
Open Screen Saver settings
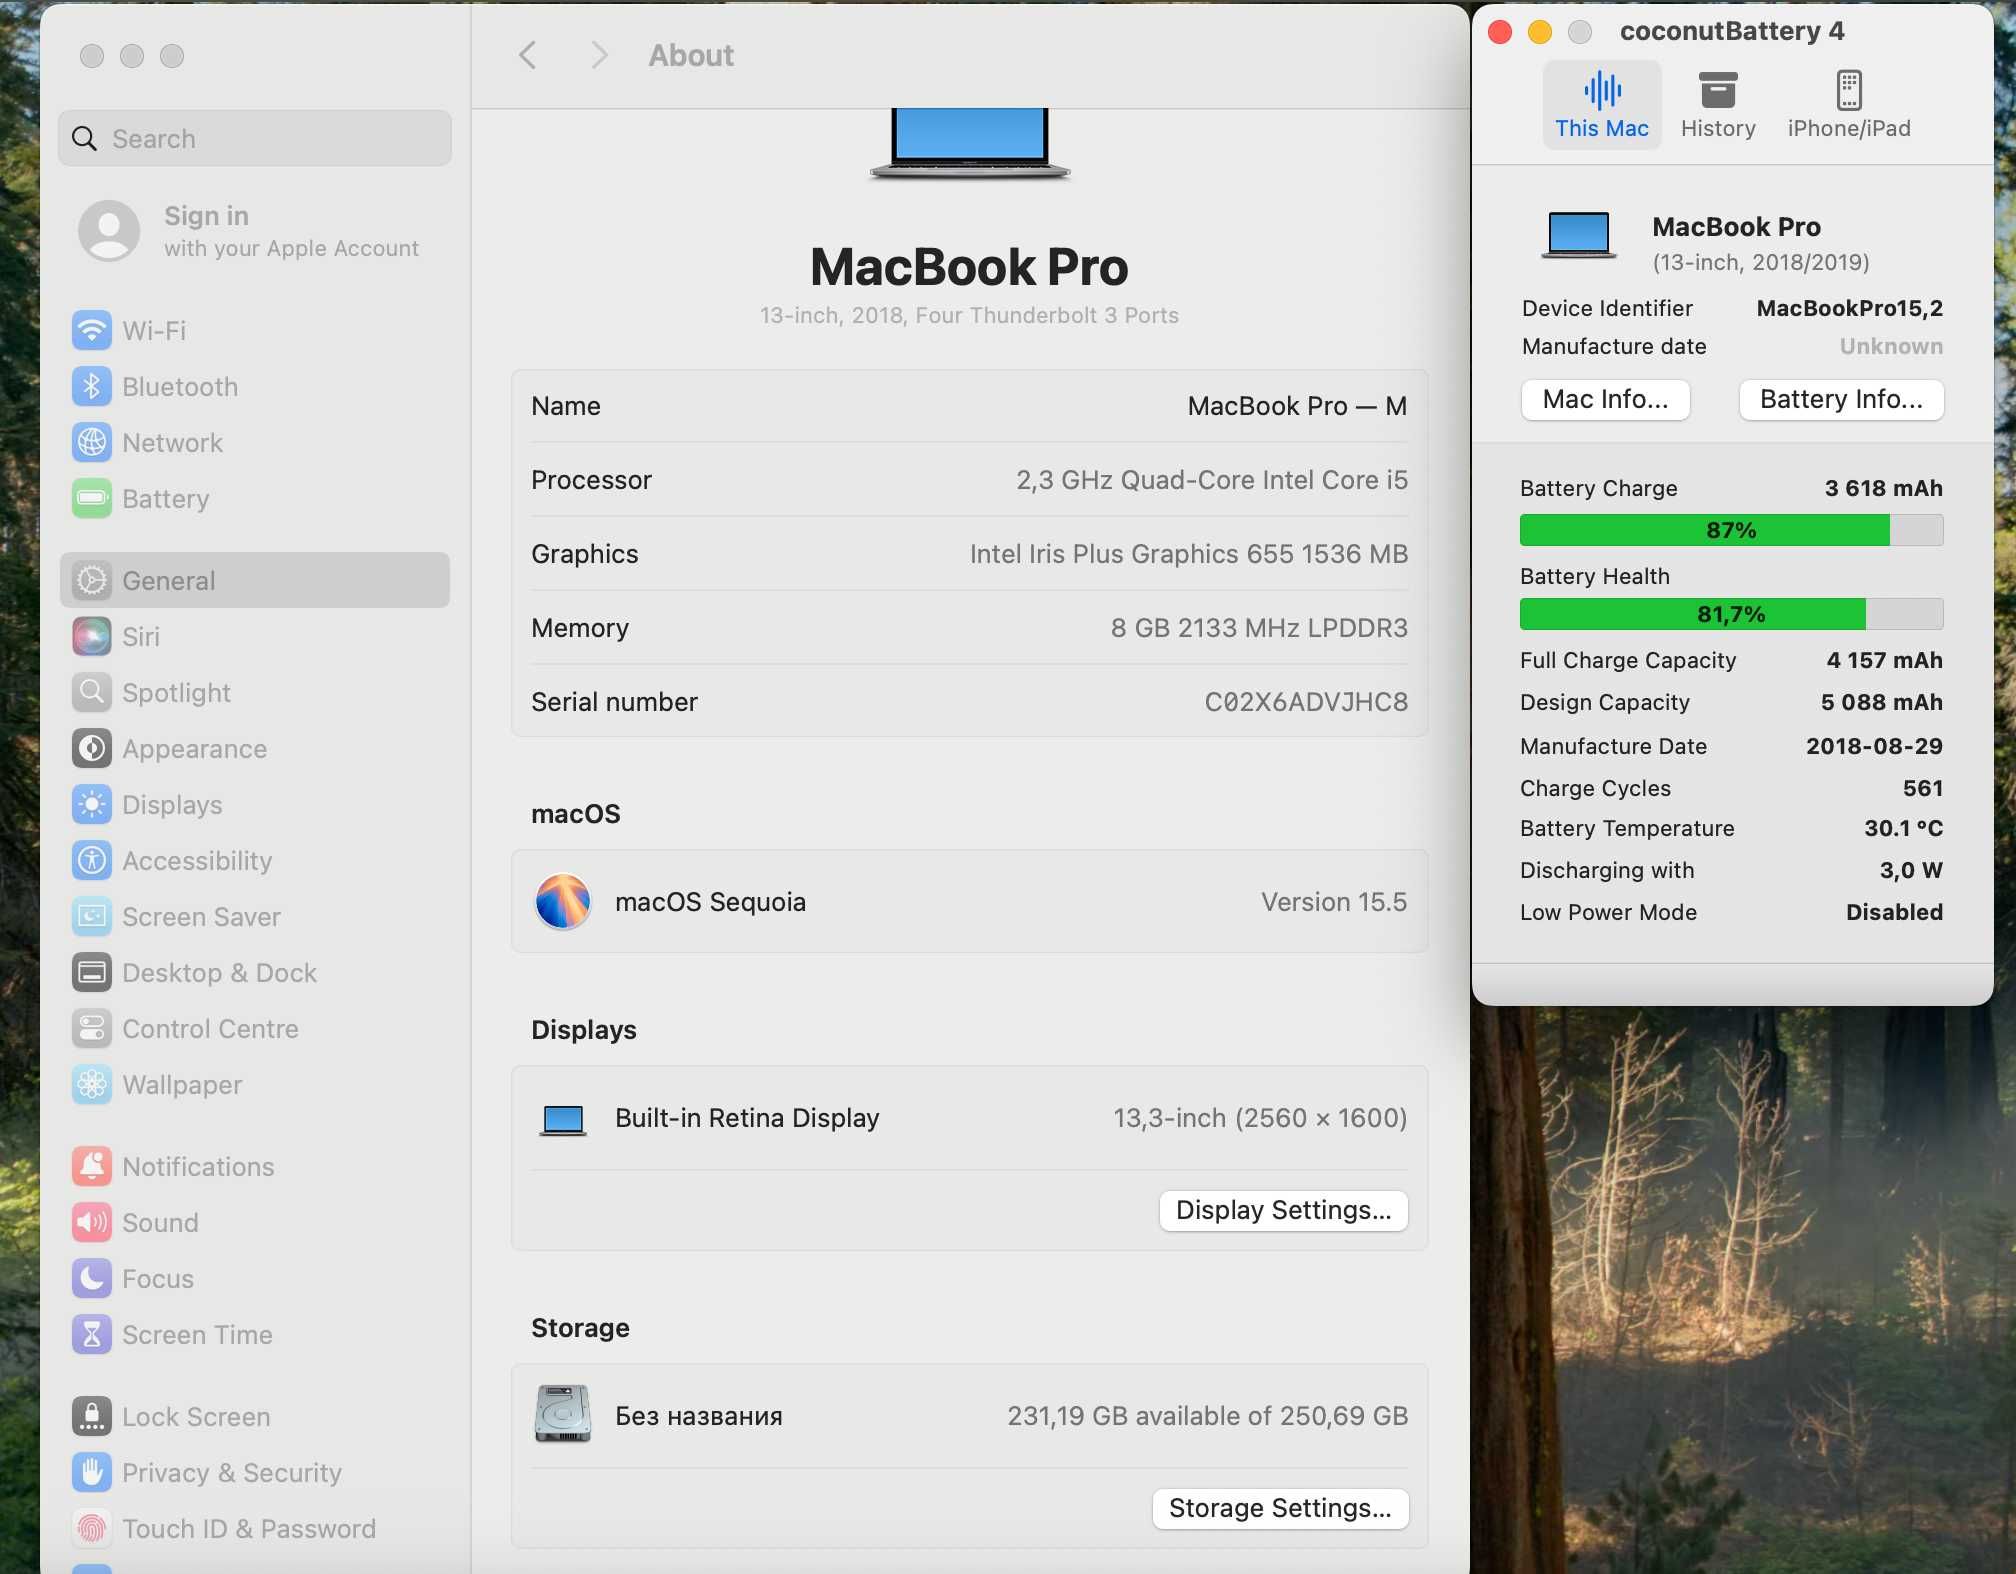255,917
